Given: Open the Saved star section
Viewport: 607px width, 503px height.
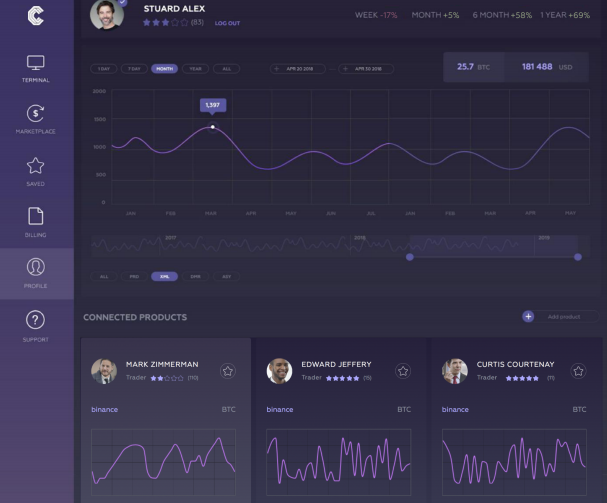Looking at the screenshot, I should click(35, 170).
